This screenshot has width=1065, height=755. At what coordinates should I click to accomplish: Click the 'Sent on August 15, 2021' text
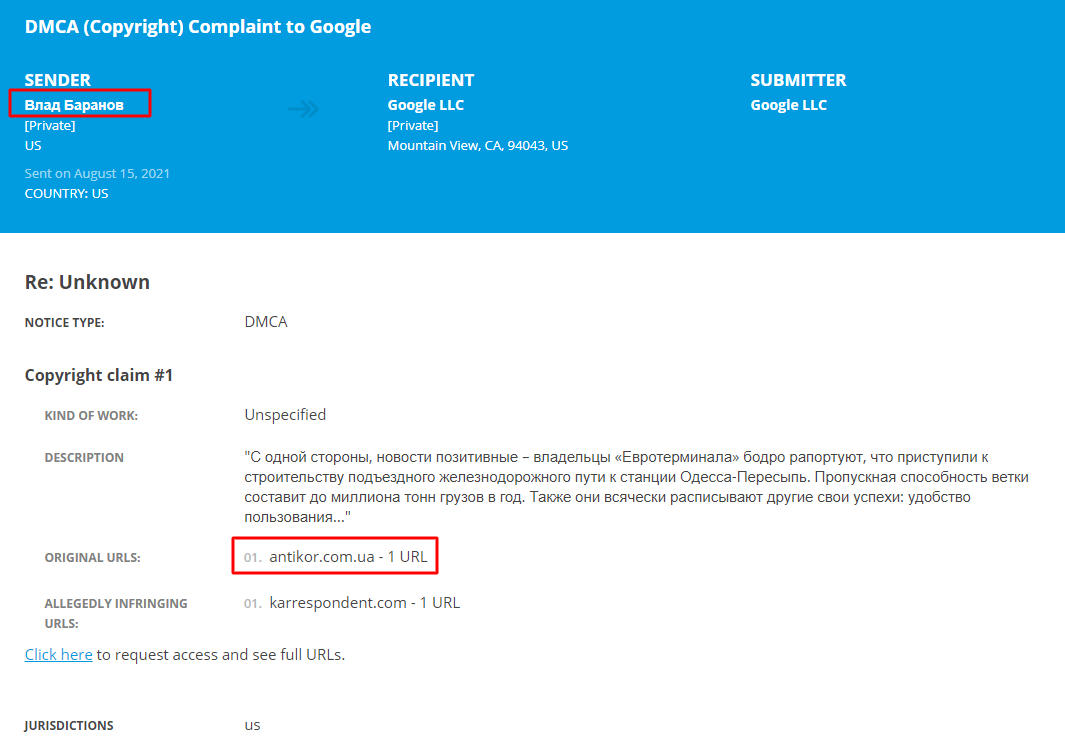point(97,173)
